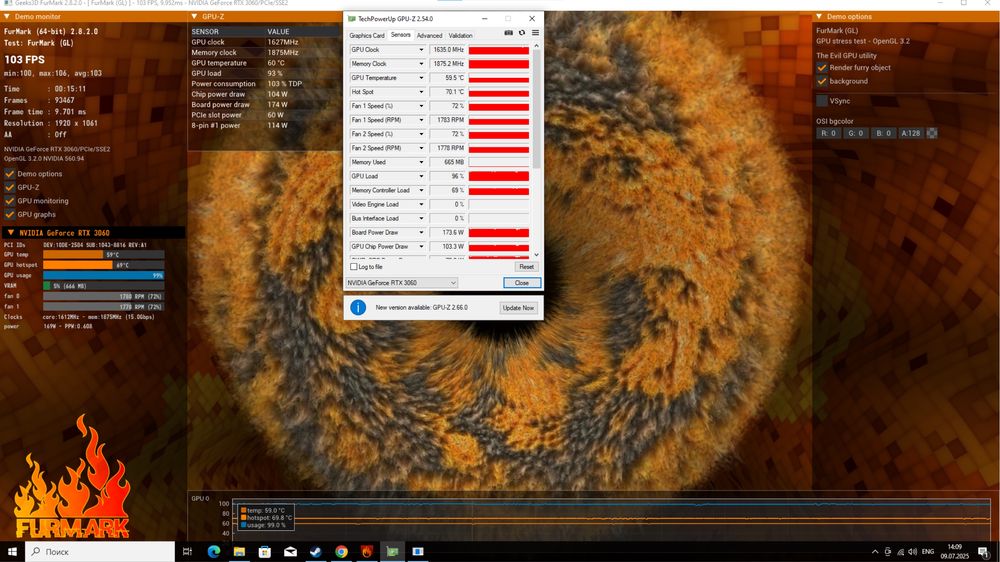Click the Reset button in GPU-Z

pyautogui.click(x=526, y=267)
